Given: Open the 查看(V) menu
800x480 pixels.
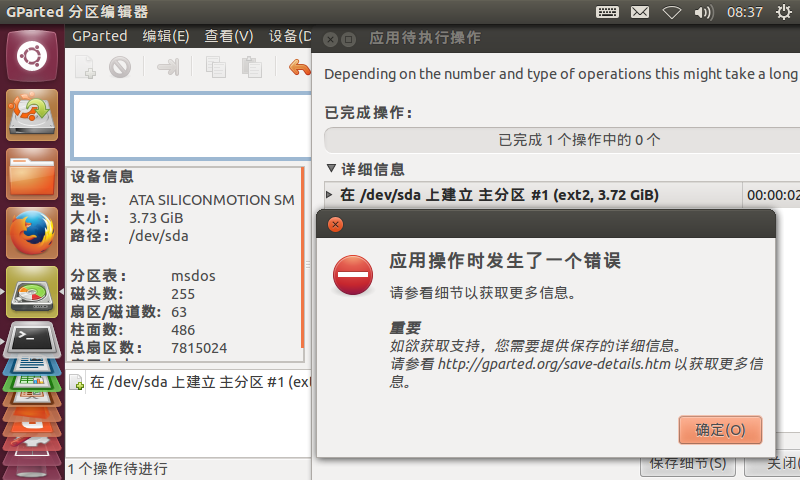Looking at the screenshot, I should click(229, 36).
